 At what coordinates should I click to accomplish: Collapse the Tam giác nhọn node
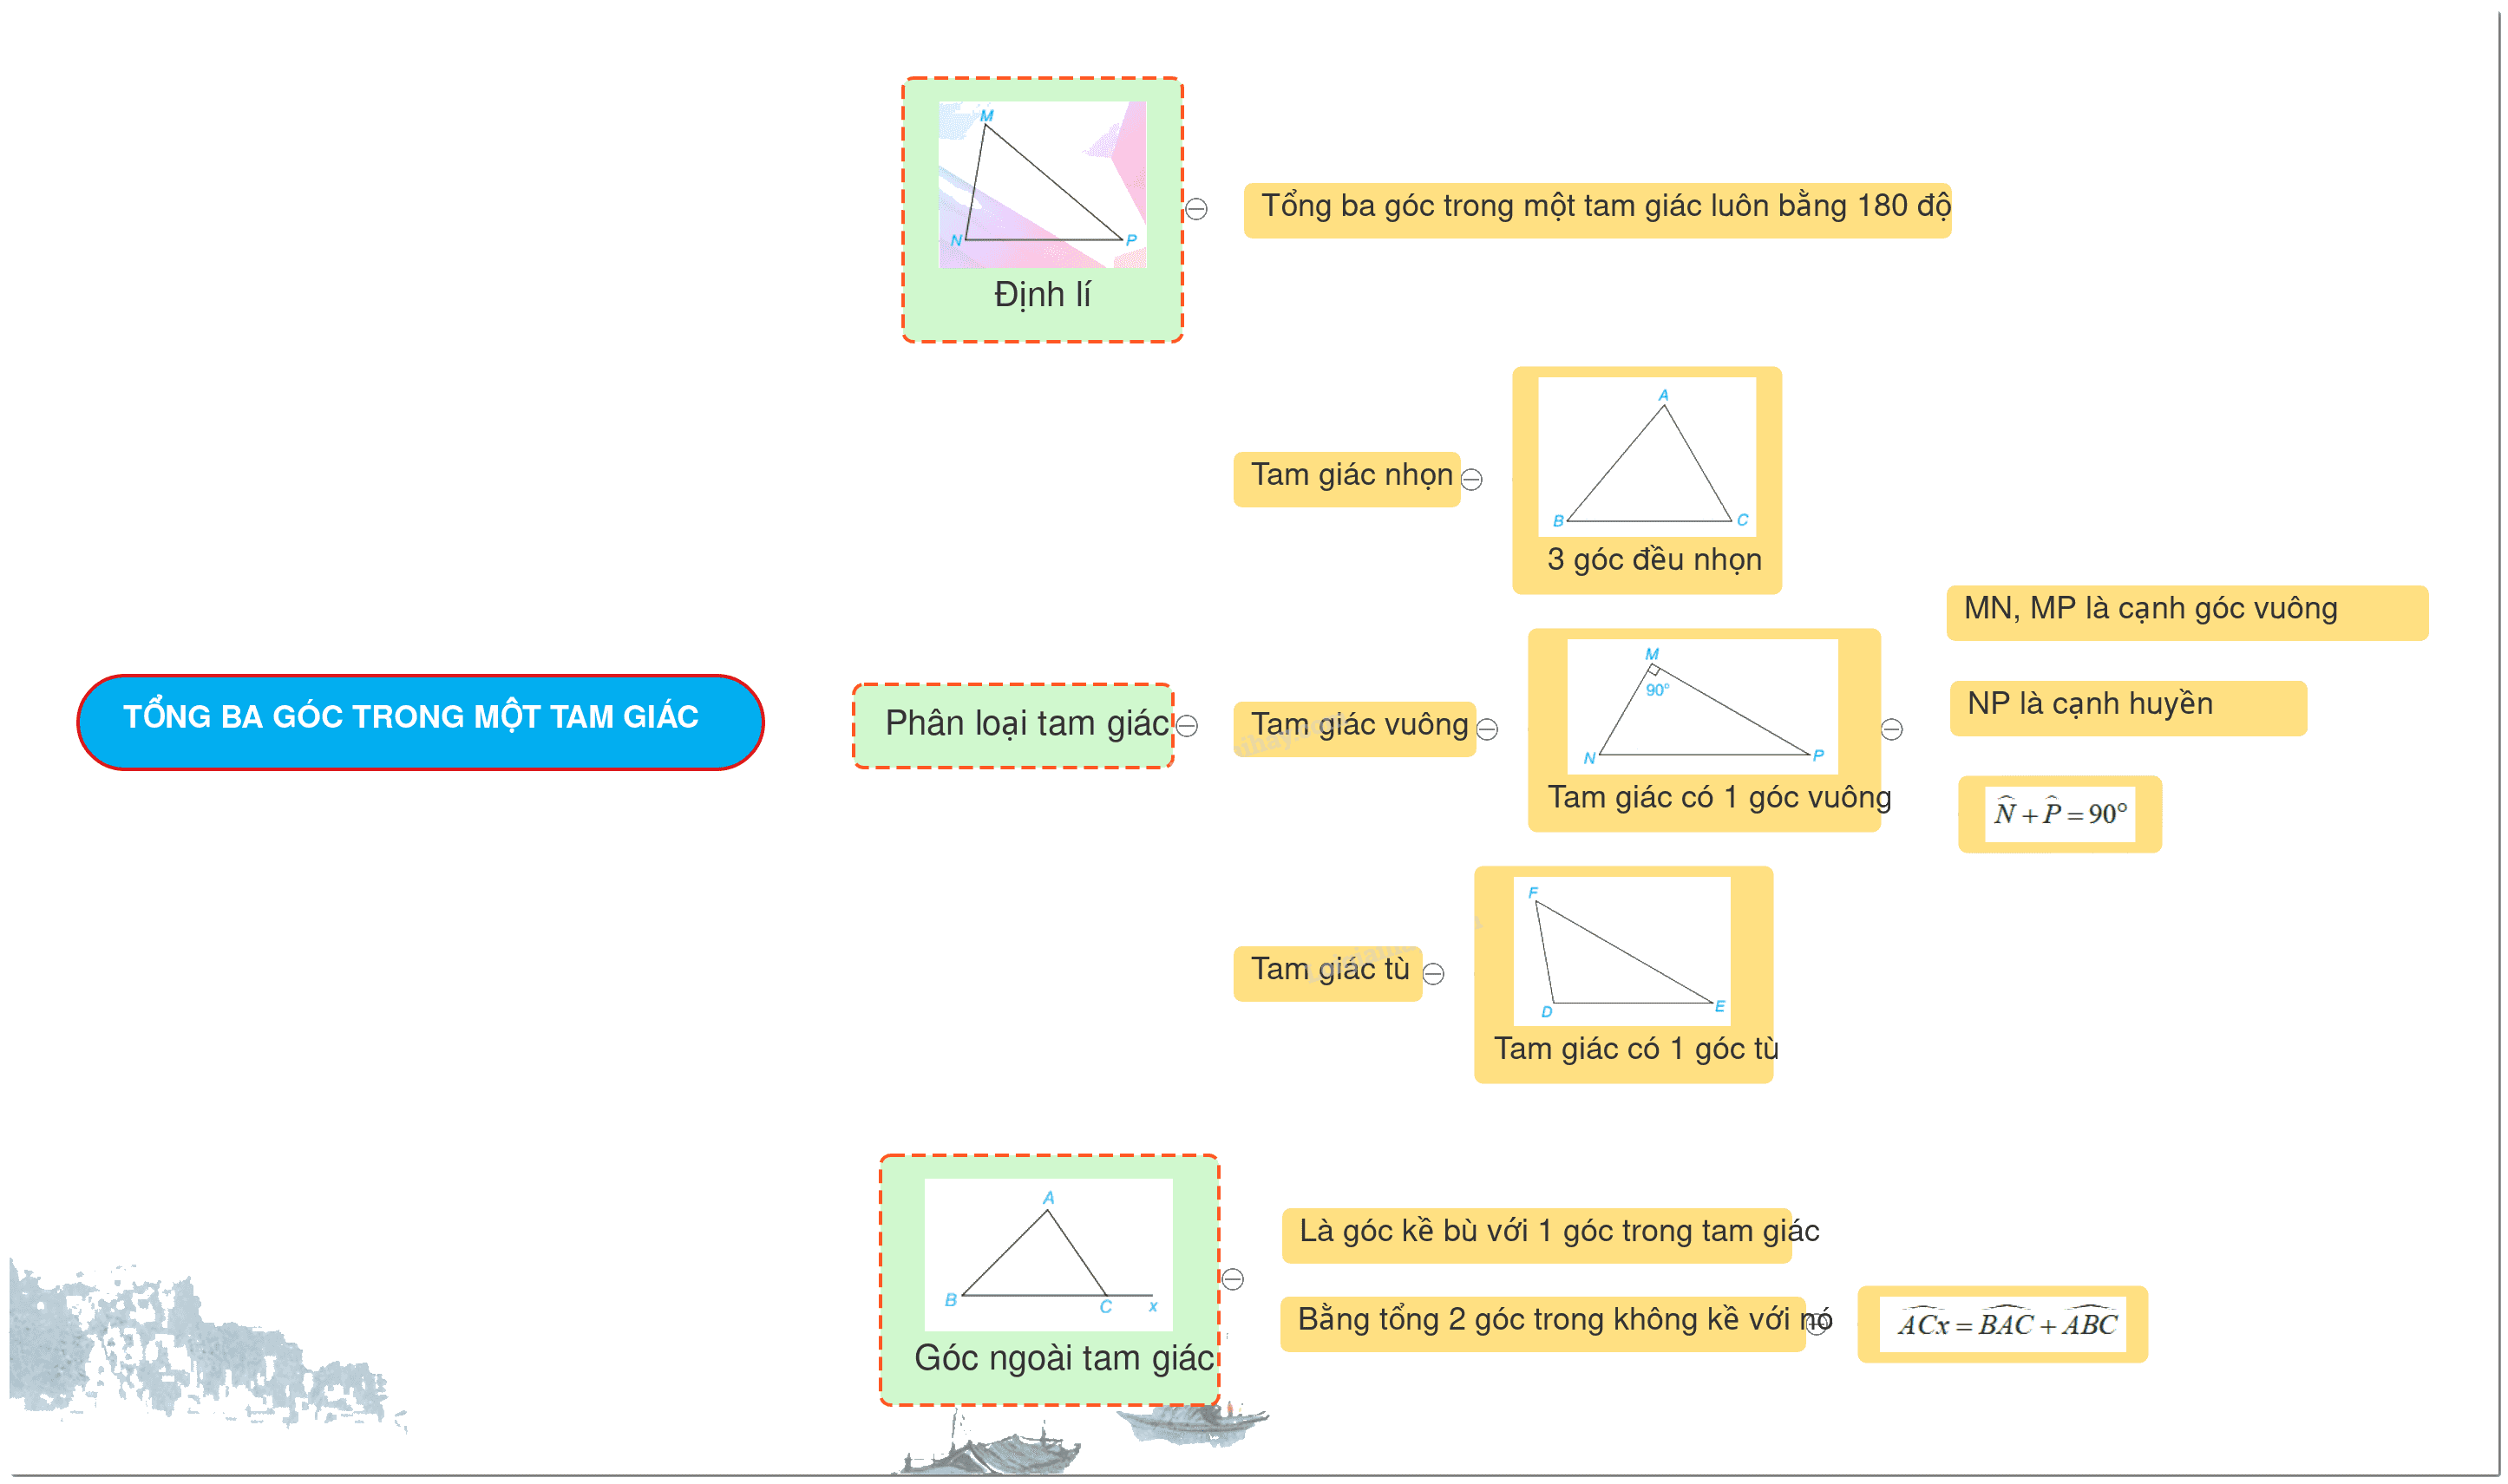[1472, 480]
